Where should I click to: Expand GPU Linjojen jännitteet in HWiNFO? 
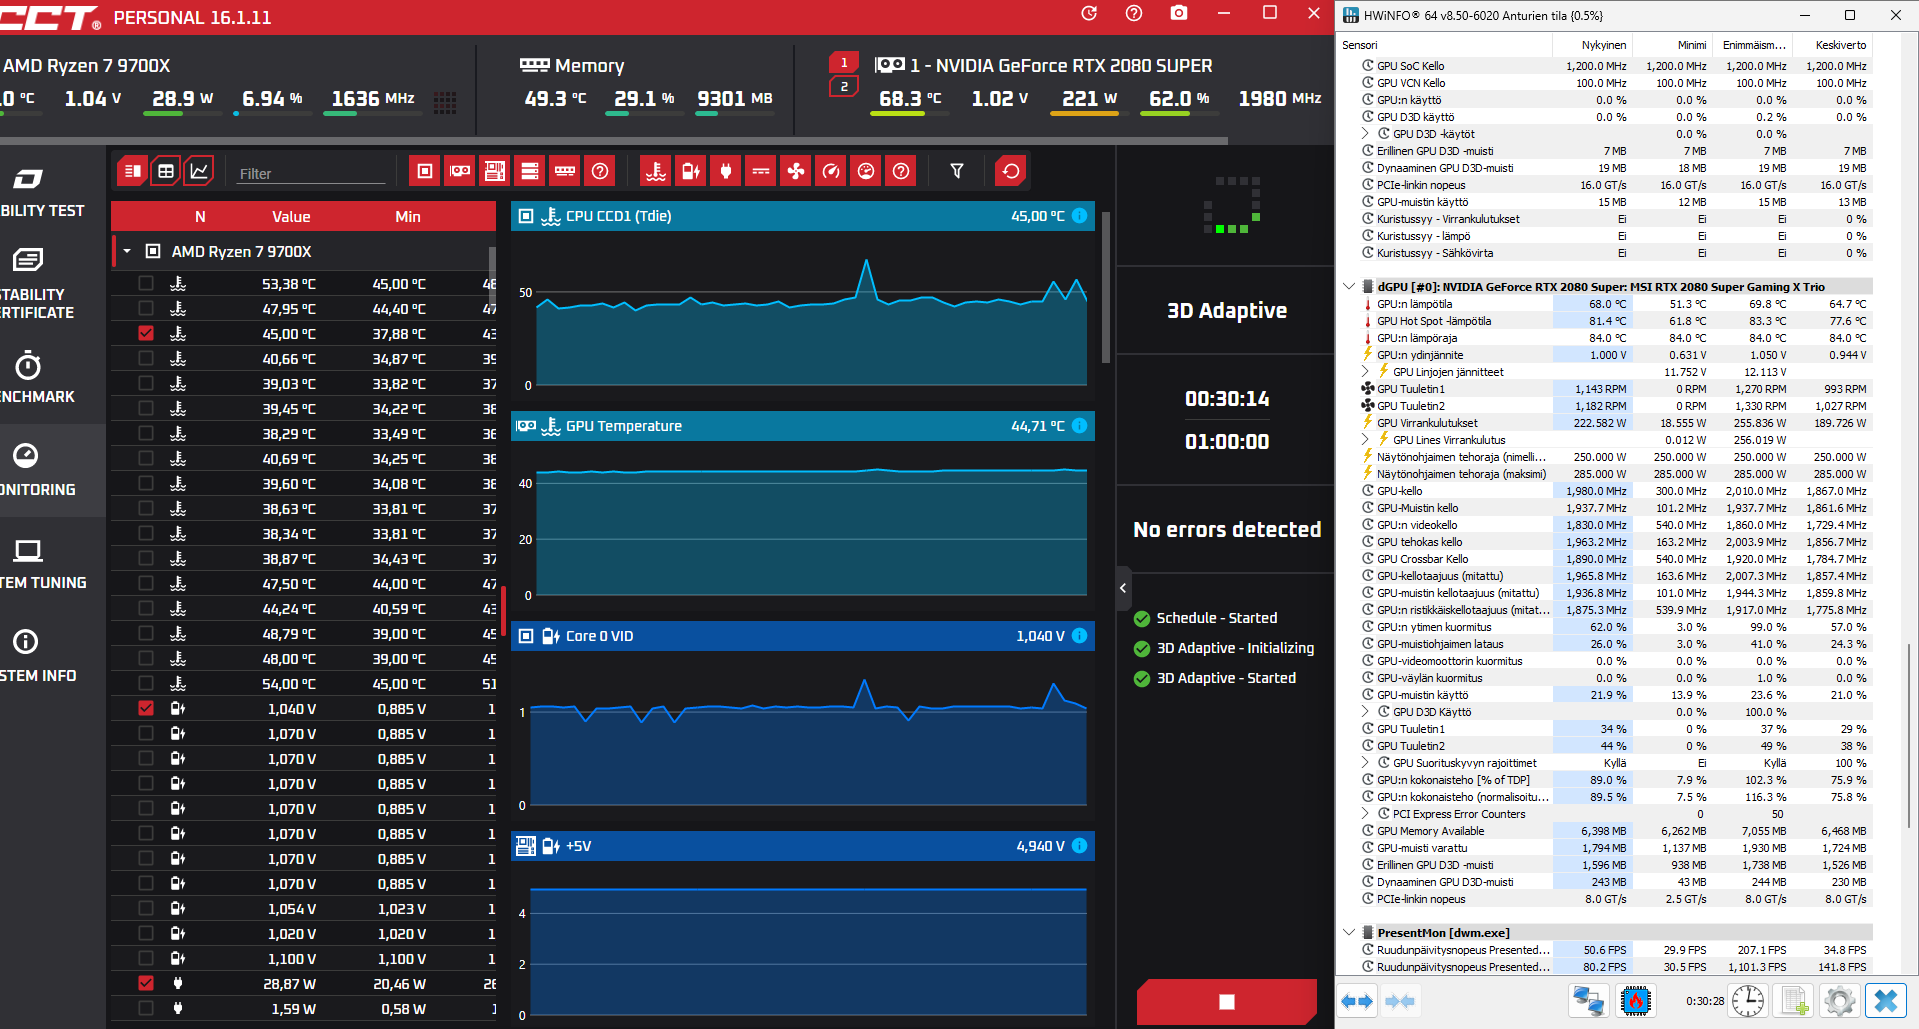click(x=1366, y=372)
